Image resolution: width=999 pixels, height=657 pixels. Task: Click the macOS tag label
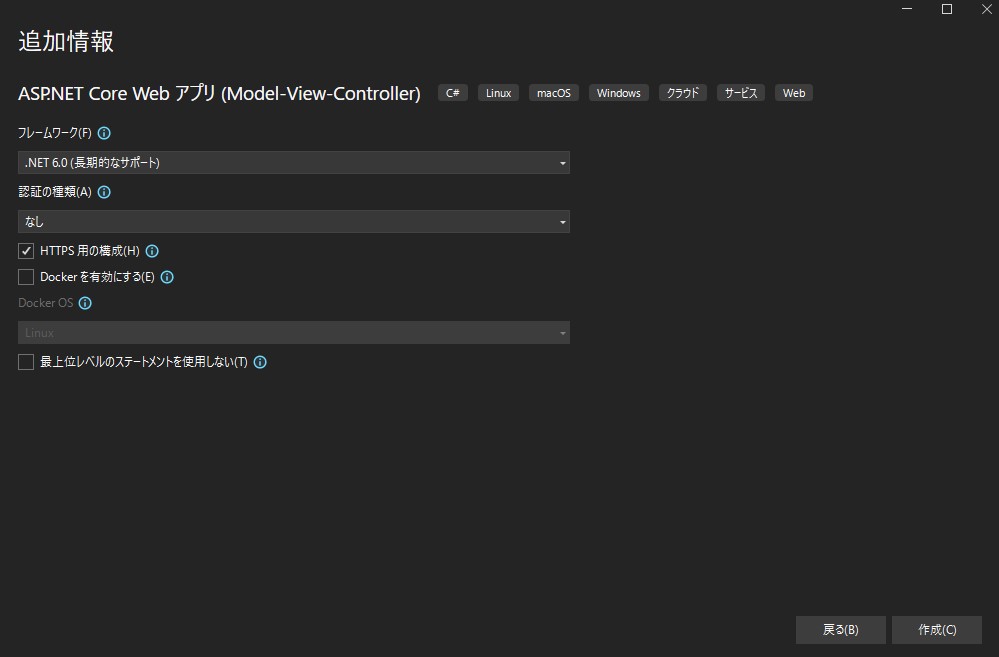[553, 93]
